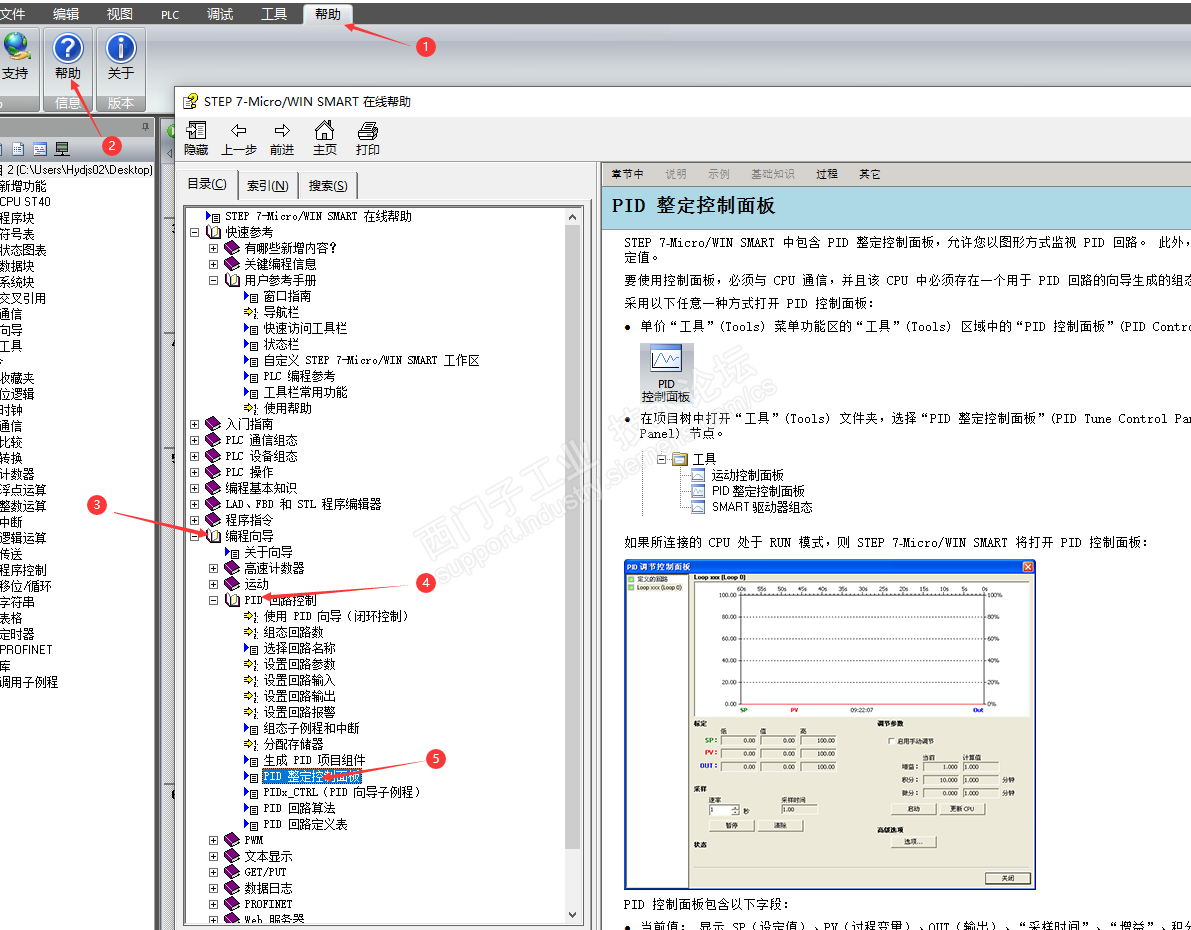Viewport: 1191px width, 930px height.
Task: Open 组态子例程和中断 topic
Action: (311, 729)
